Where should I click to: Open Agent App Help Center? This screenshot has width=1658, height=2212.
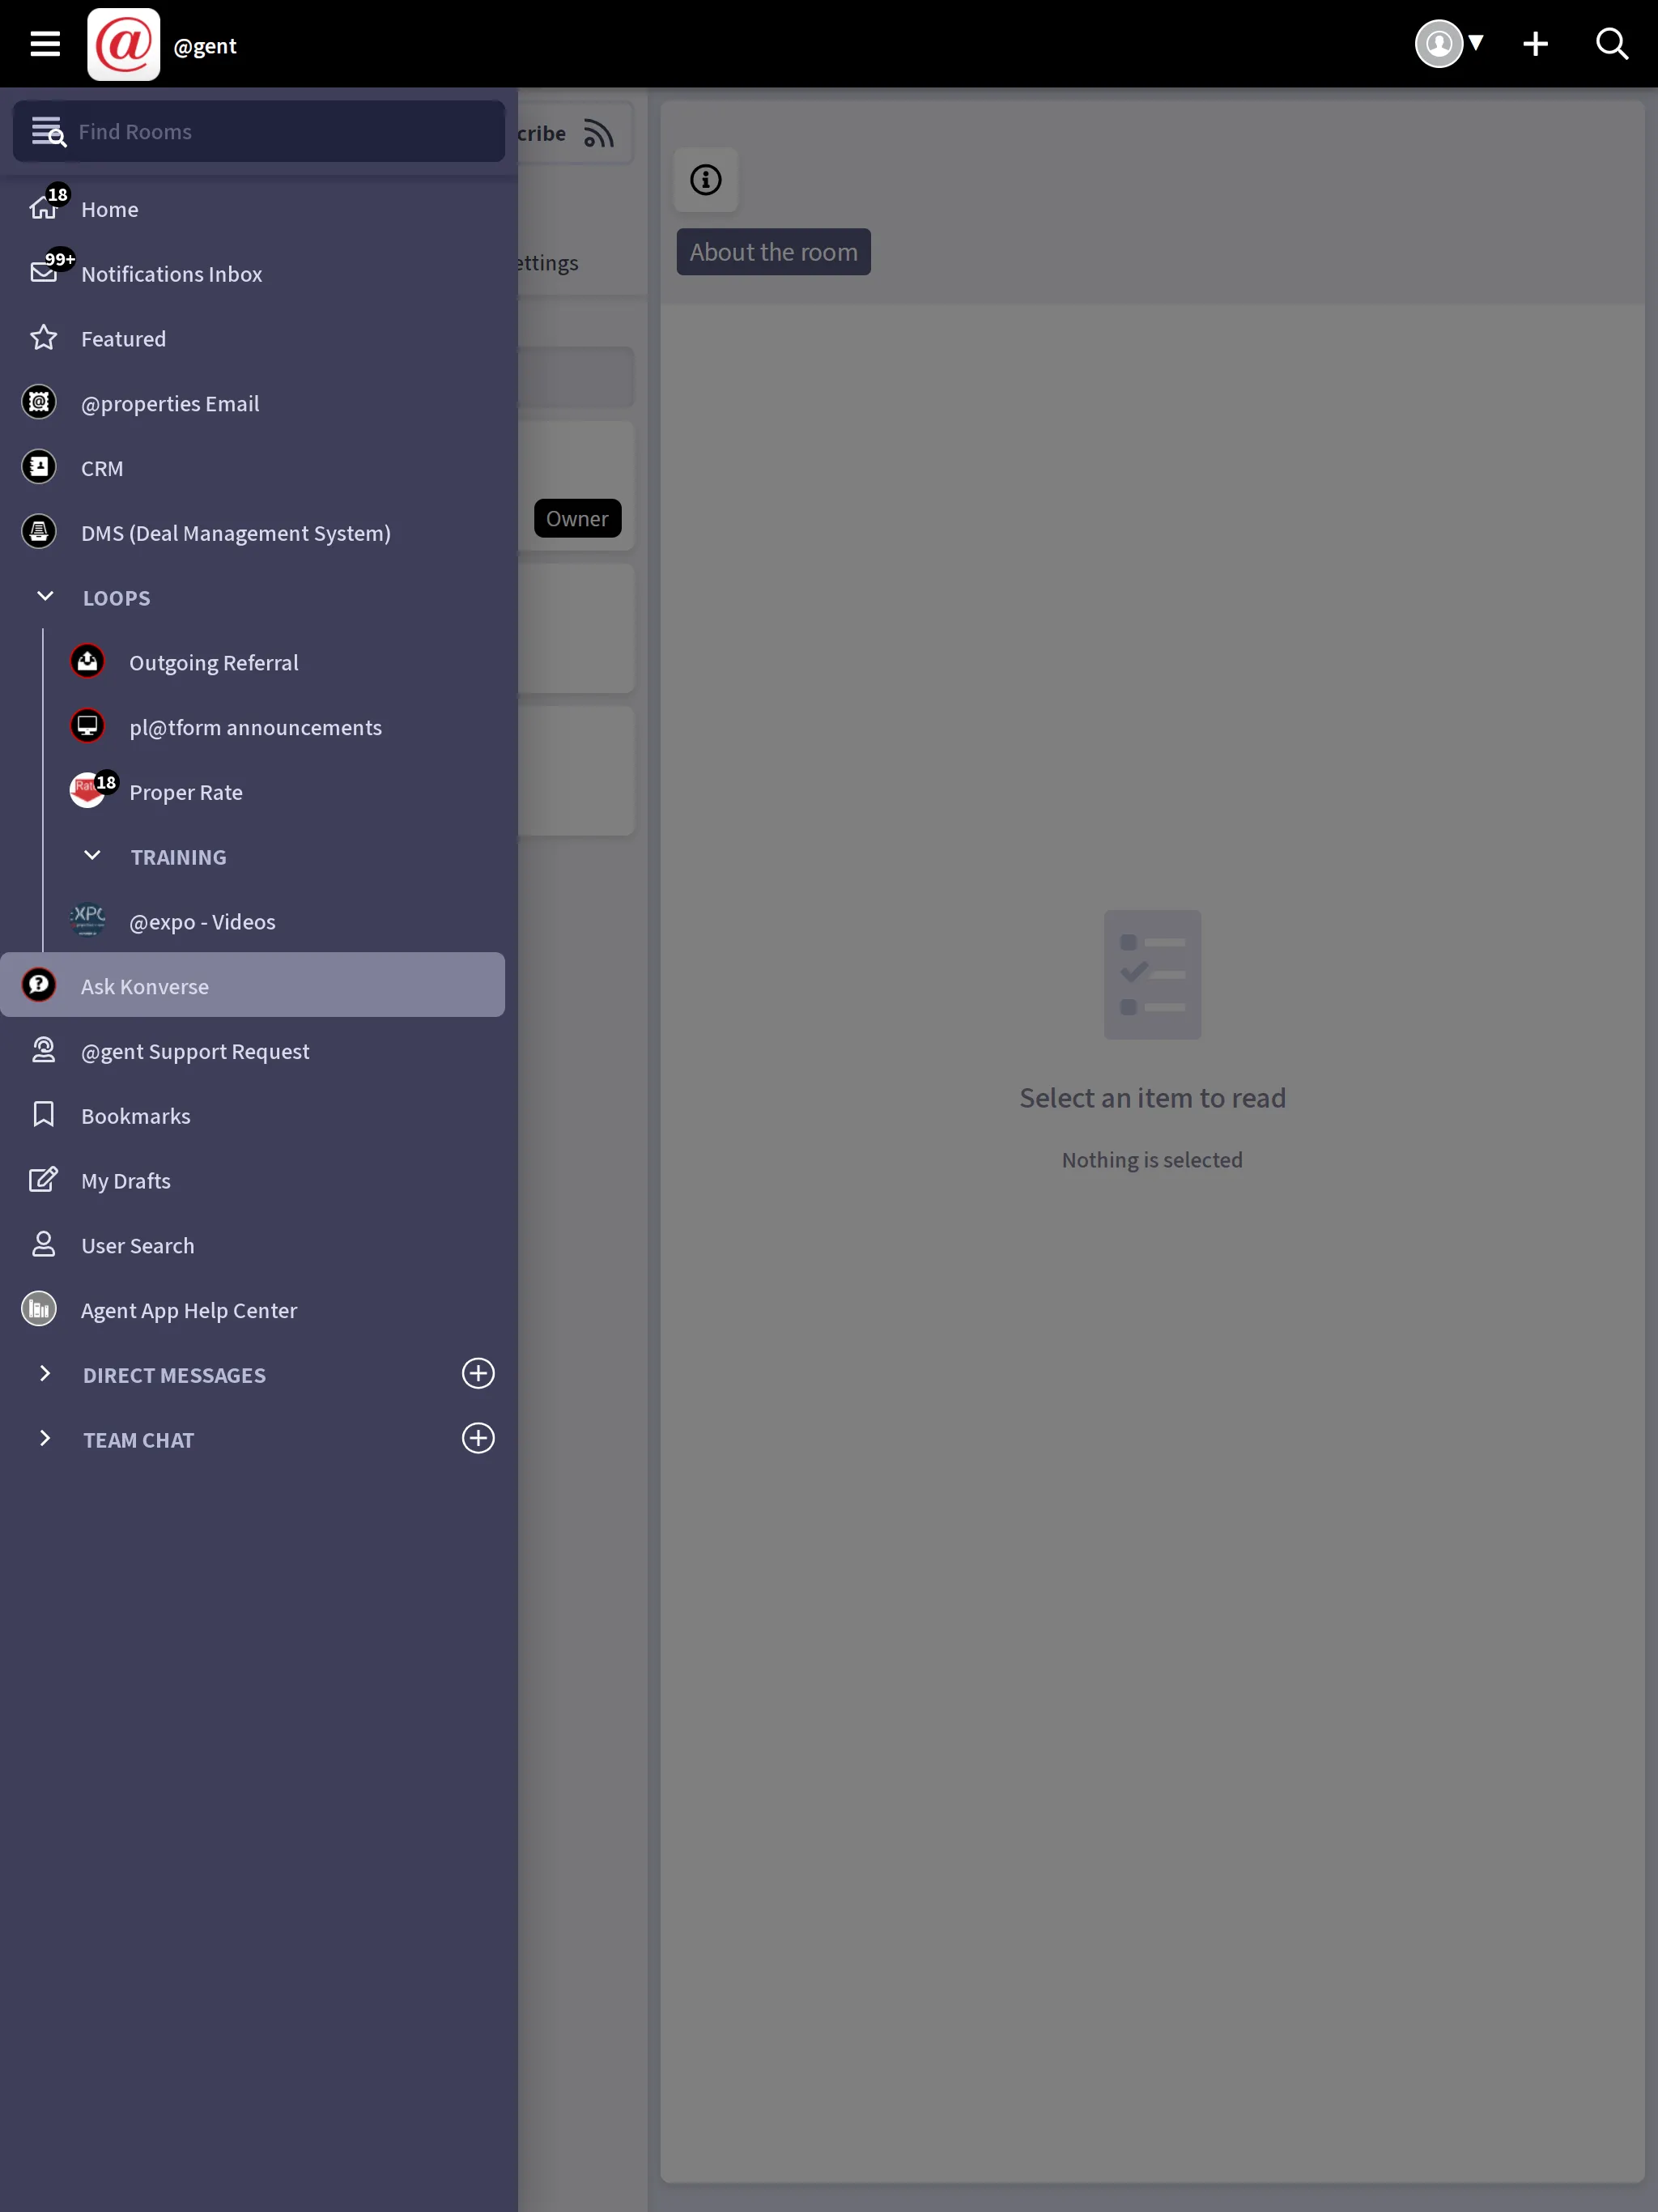click(x=252, y=1309)
